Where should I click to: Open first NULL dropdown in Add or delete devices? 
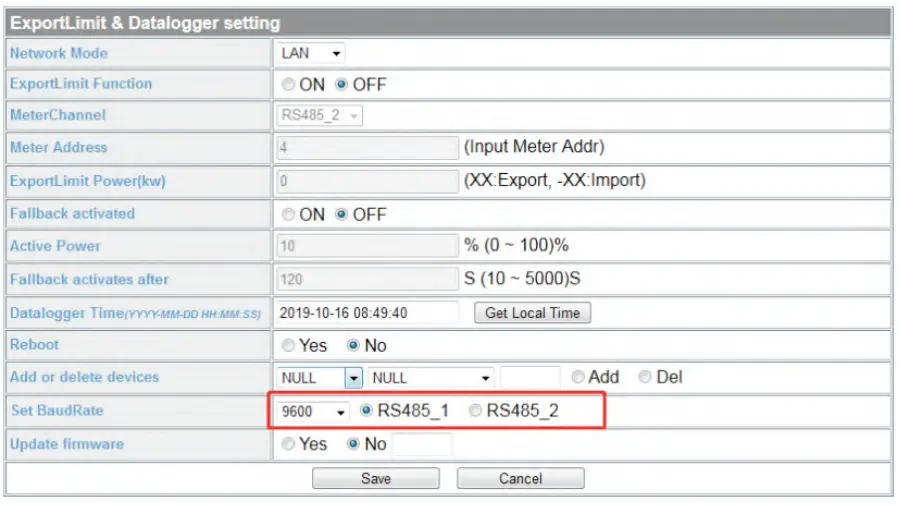(319, 378)
